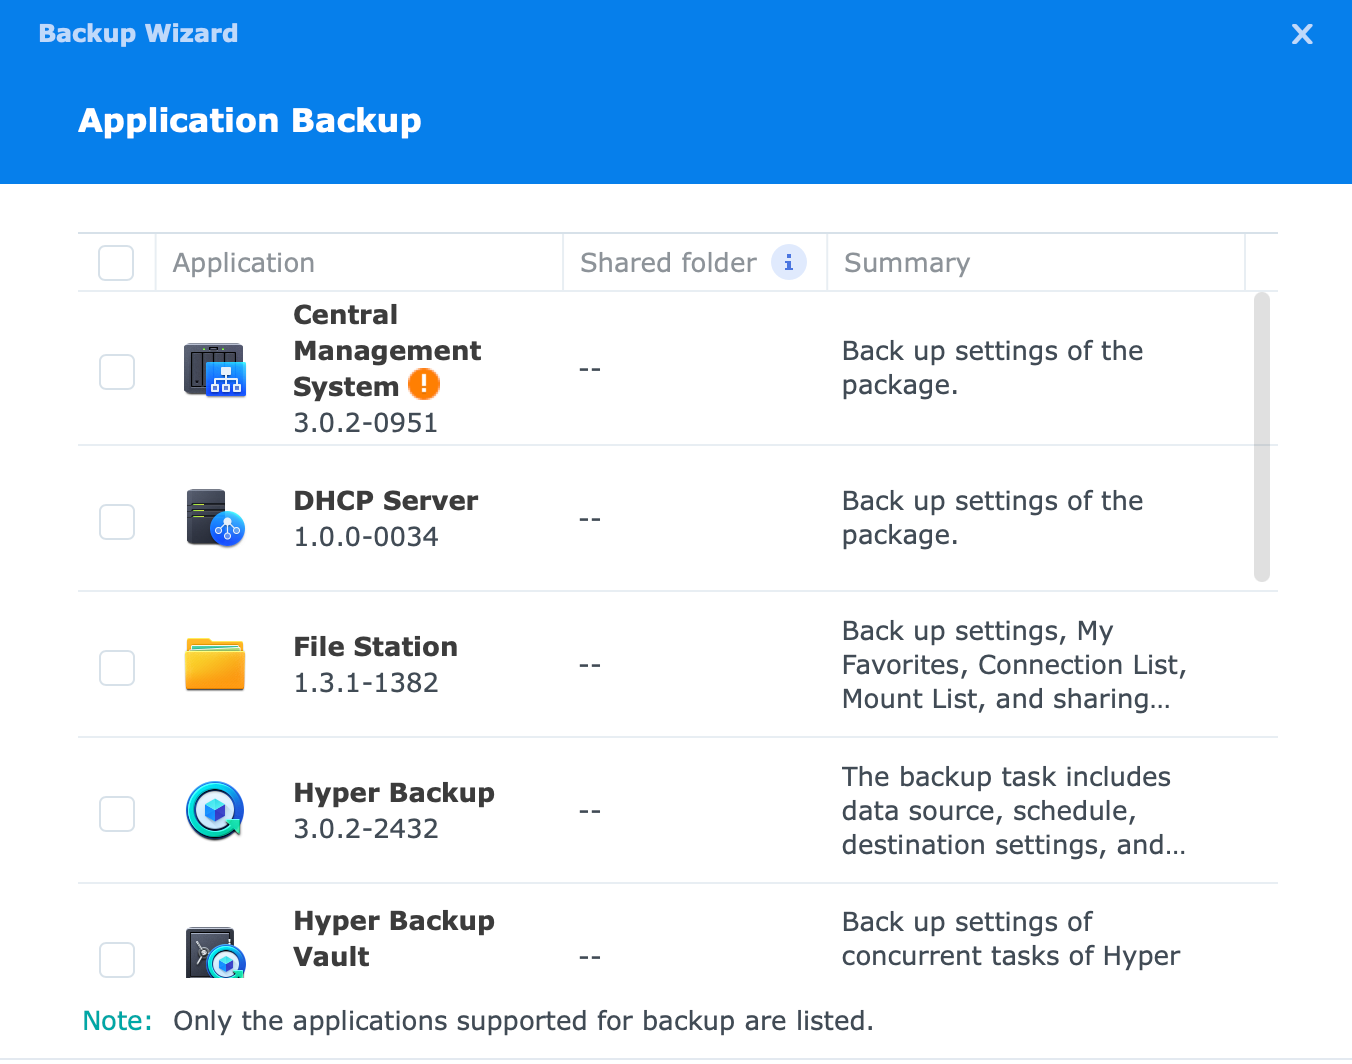Click the shared folder dashes in File Station row
This screenshot has height=1064, width=1352.
click(x=590, y=665)
